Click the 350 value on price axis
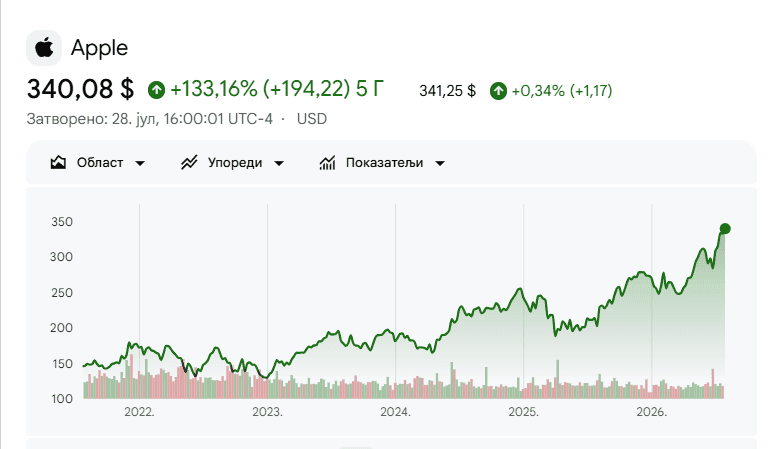The image size is (778, 449). point(62,222)
